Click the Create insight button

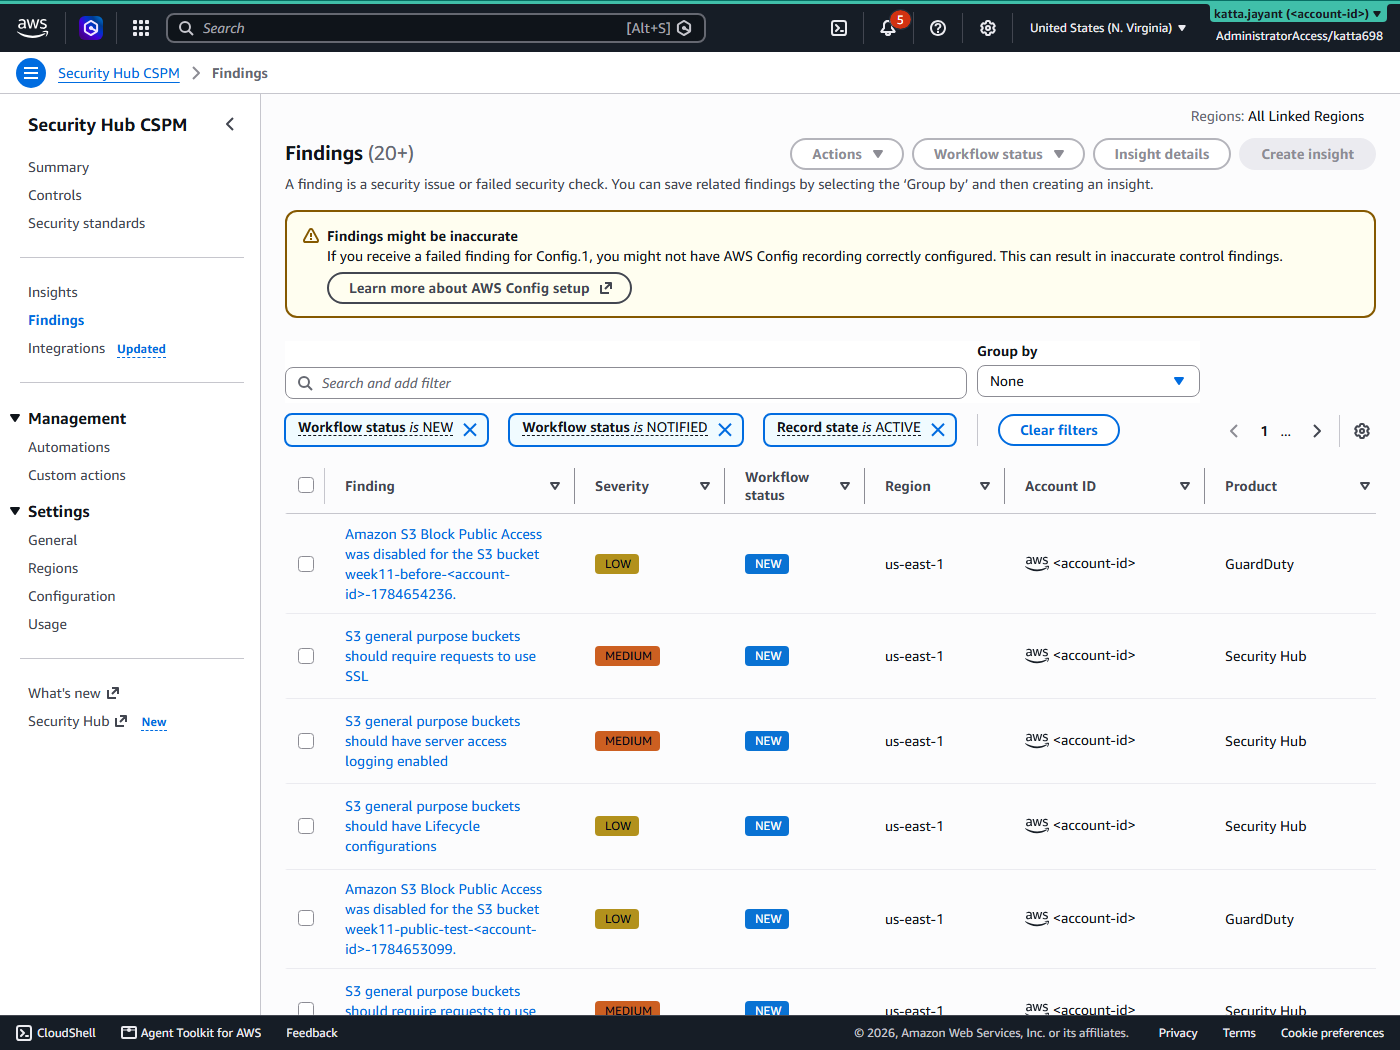coord(1307,154)
